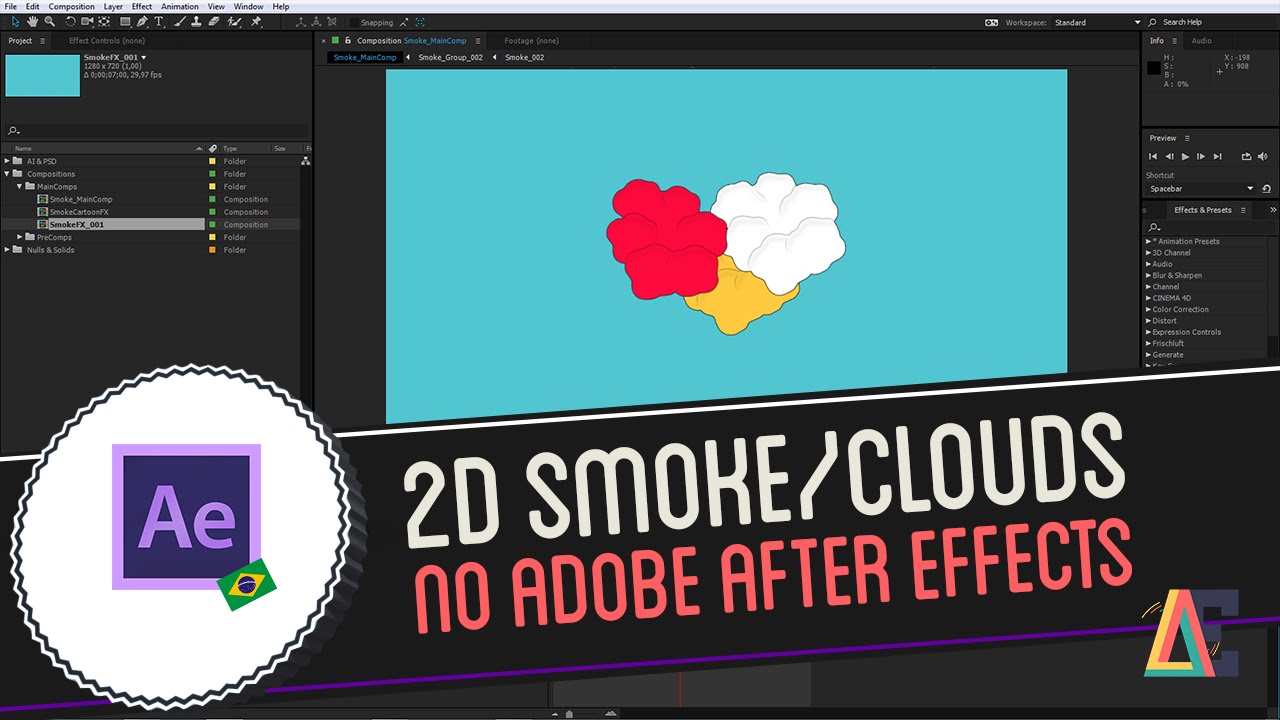The width and height of the screenshot is (1280, 720).
Task: Select the Rotation tool
Action: tap(70, 22)
